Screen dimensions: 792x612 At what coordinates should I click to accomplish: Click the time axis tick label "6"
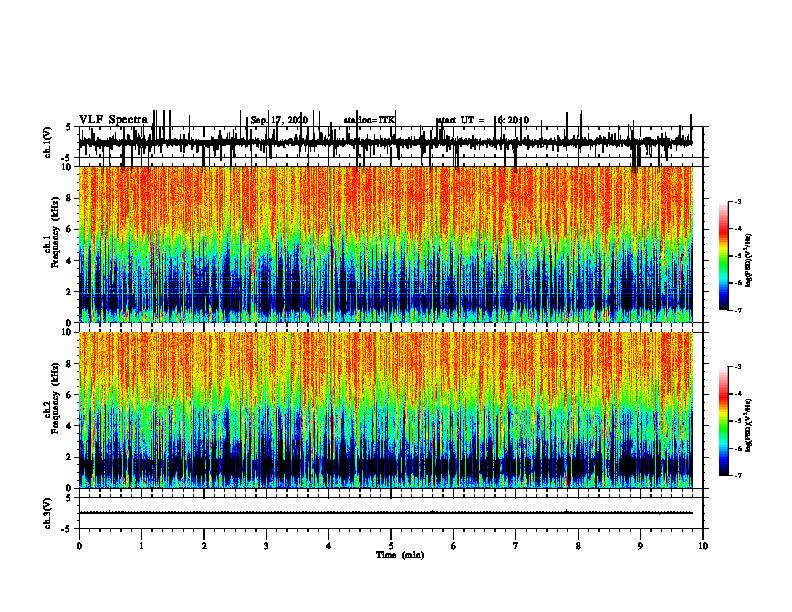point(454,546)
